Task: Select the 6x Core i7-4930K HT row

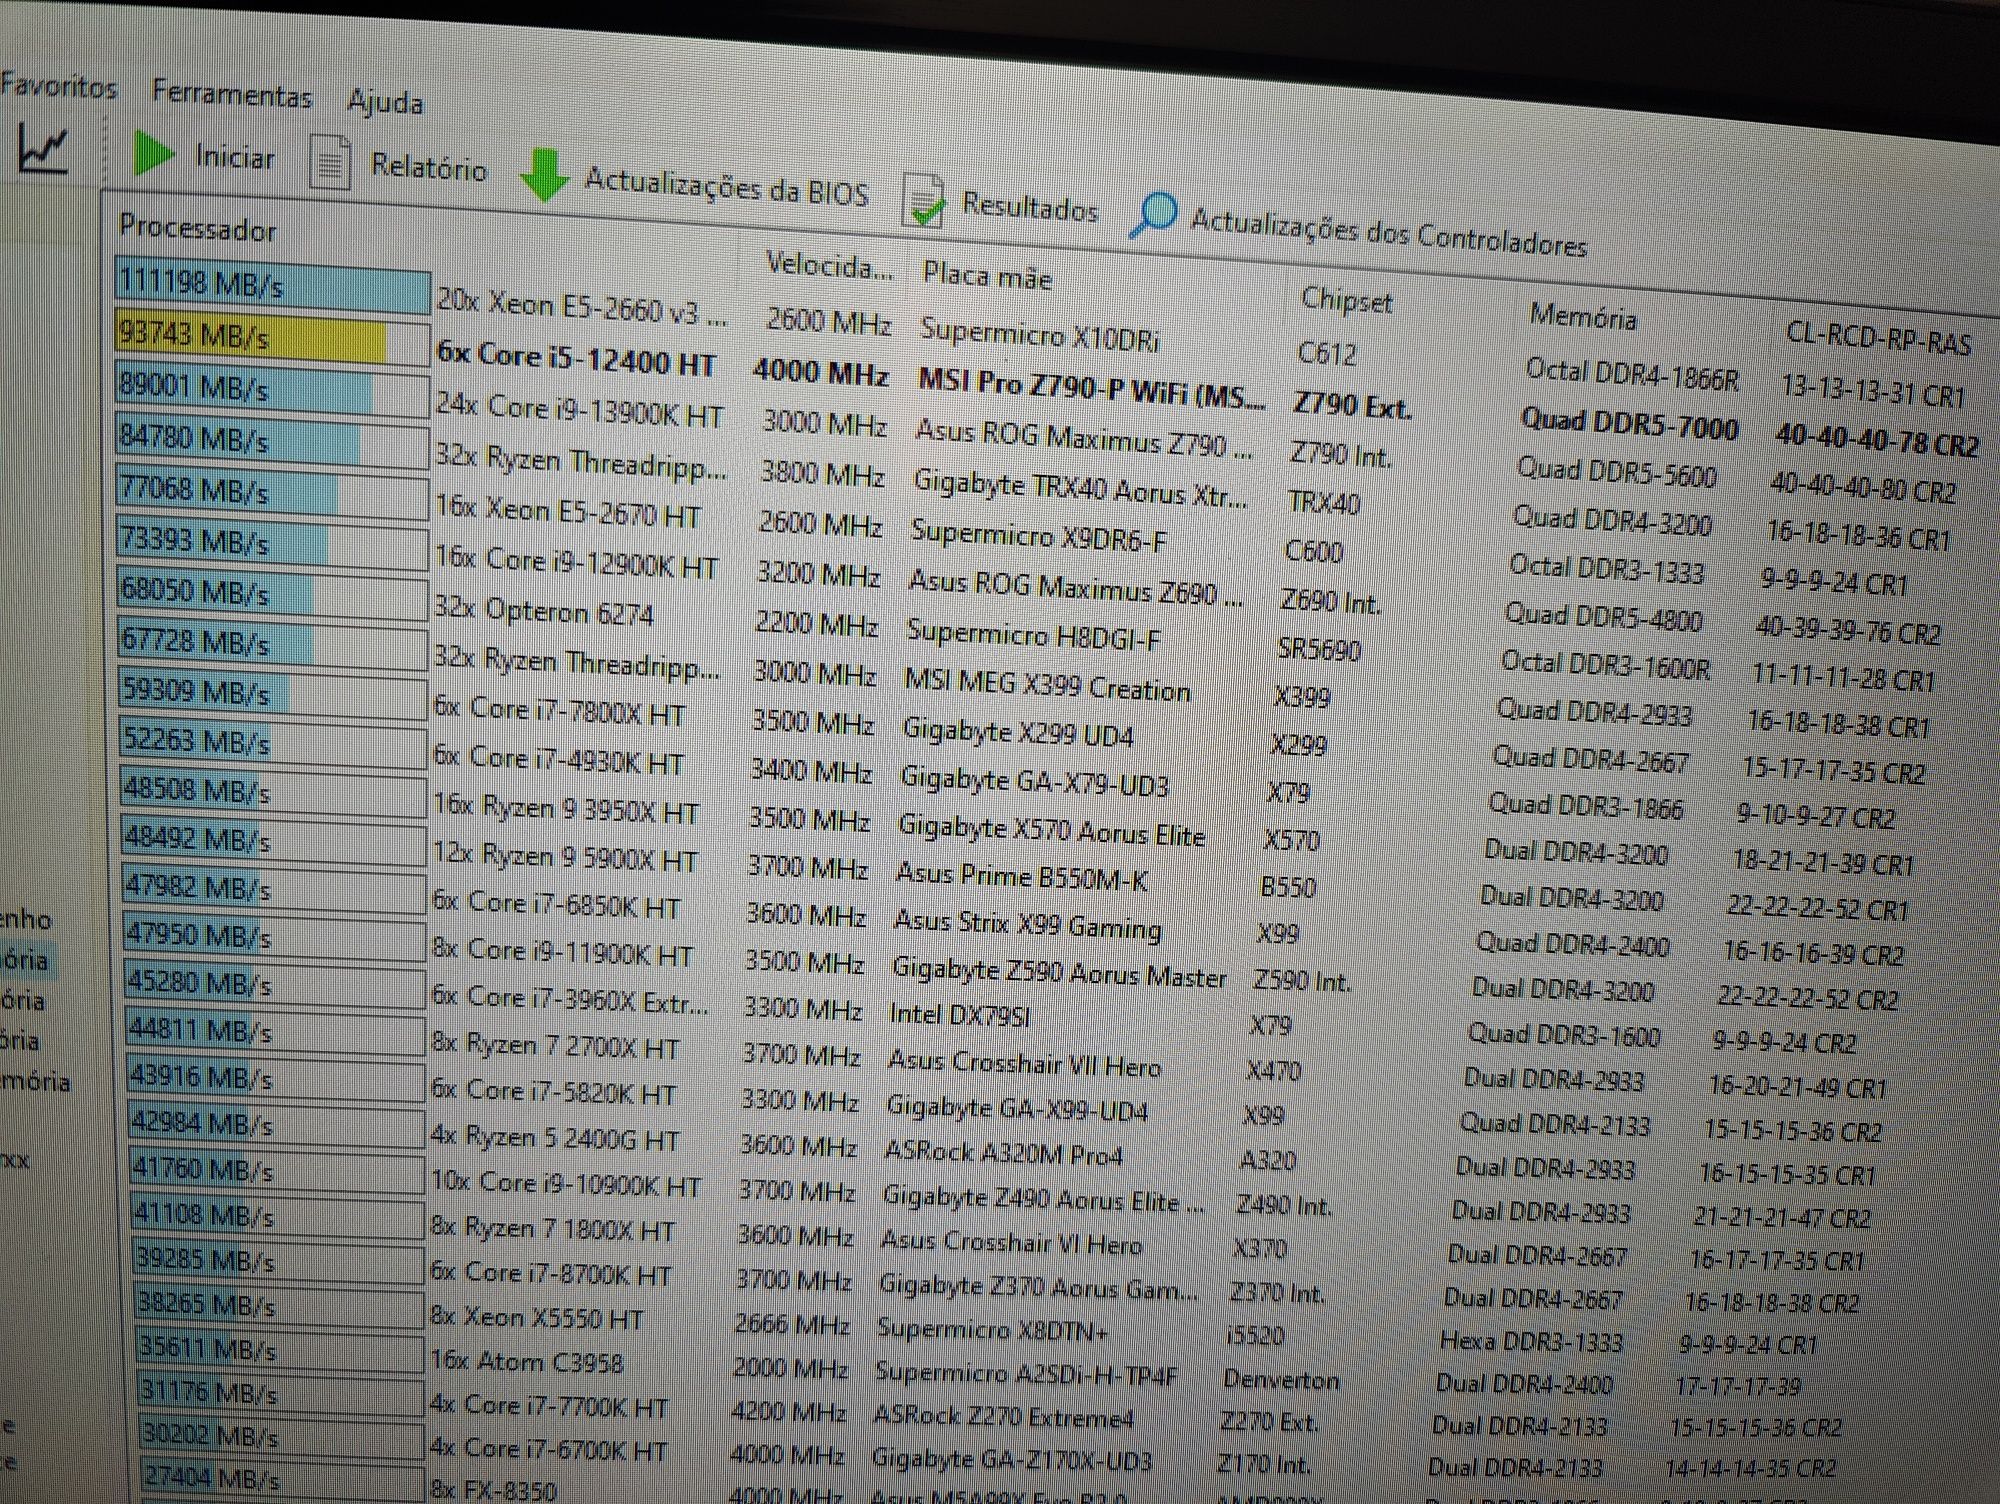Action: pyautogui.click(x=558, y=759)
